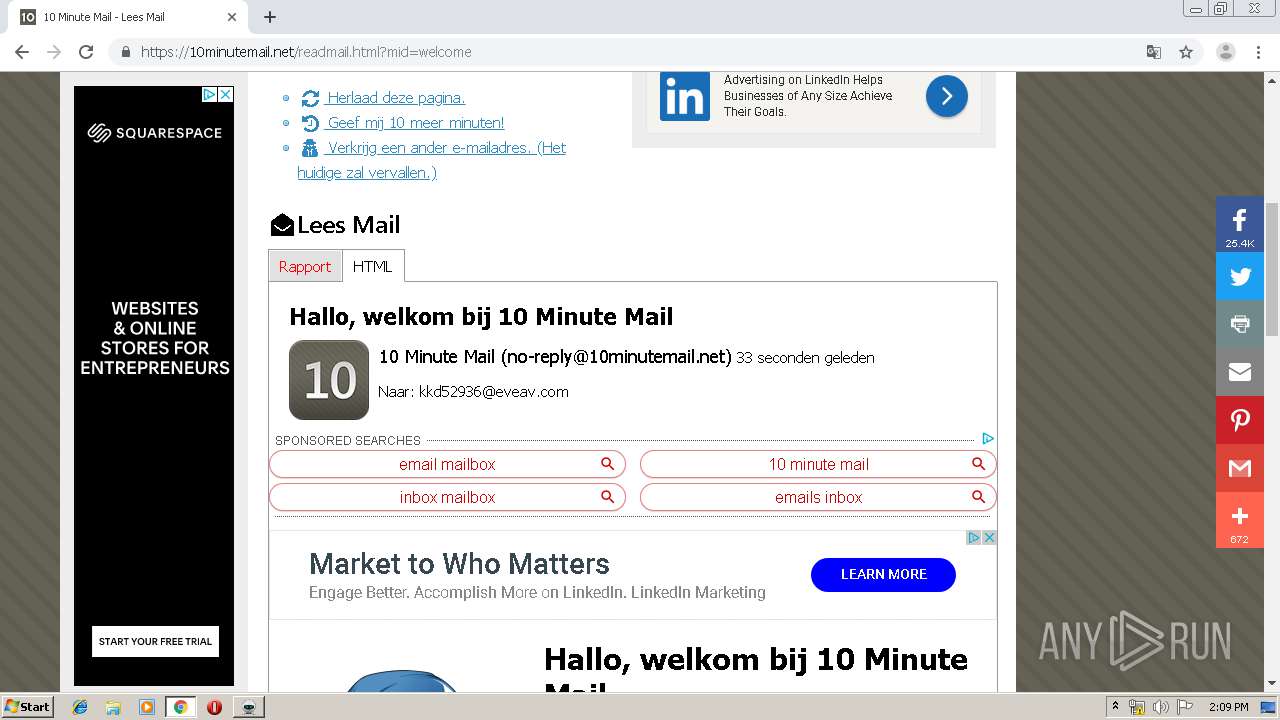Click the Squarespace logo in the ad
1280x720 pixels.
click(x=155, y=133)
